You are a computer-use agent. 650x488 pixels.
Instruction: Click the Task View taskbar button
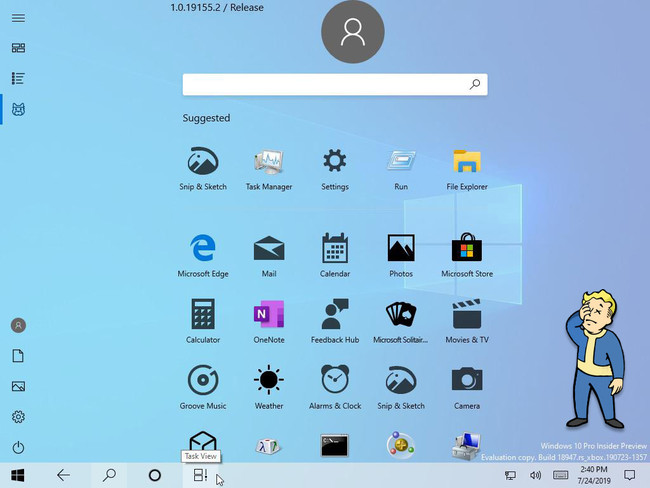click(200, 475)
